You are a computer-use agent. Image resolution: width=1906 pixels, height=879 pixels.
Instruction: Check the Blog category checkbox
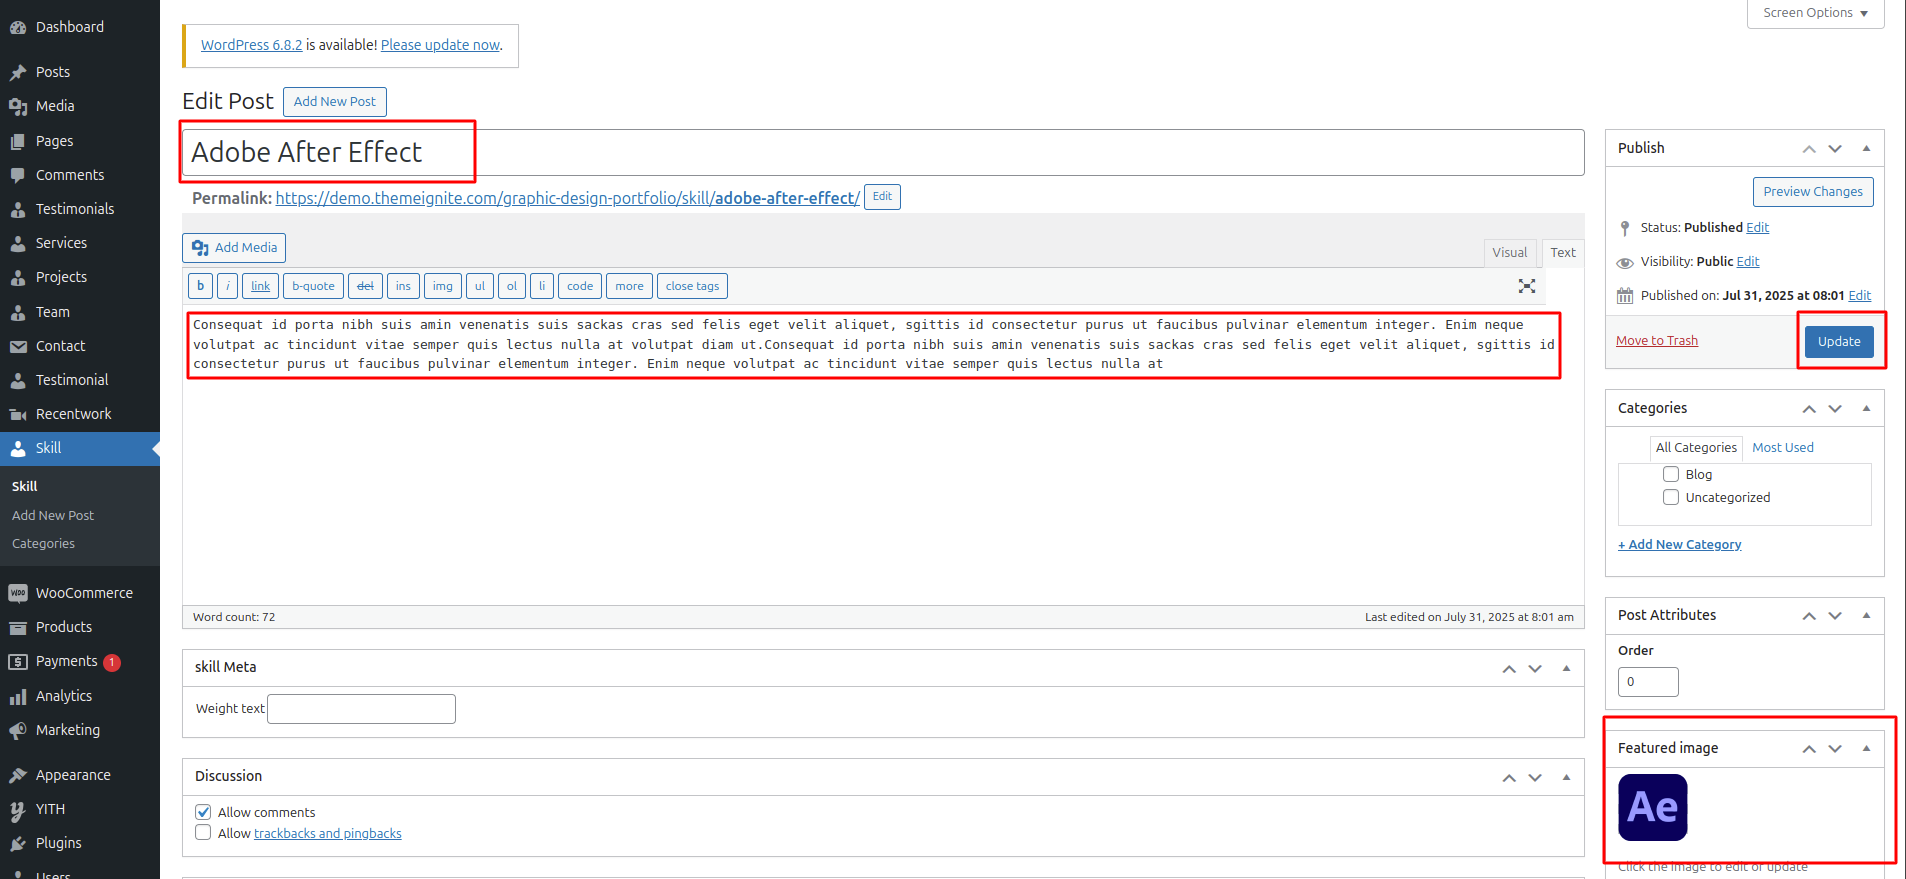tap(1670, 474)
